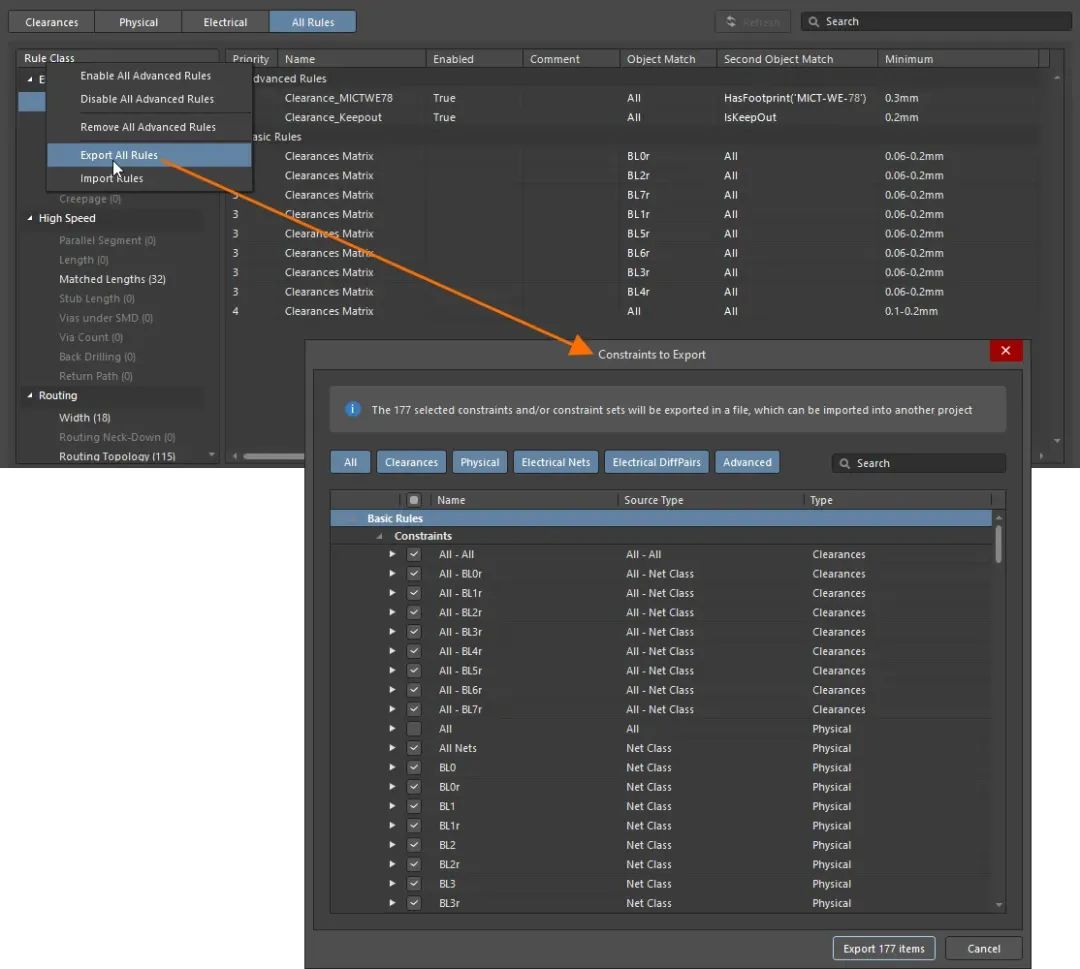Image resolution: width=1080 pixels, height=969 pixels.
Task: Select Width (18) under Routing
Action: point(85,417)
